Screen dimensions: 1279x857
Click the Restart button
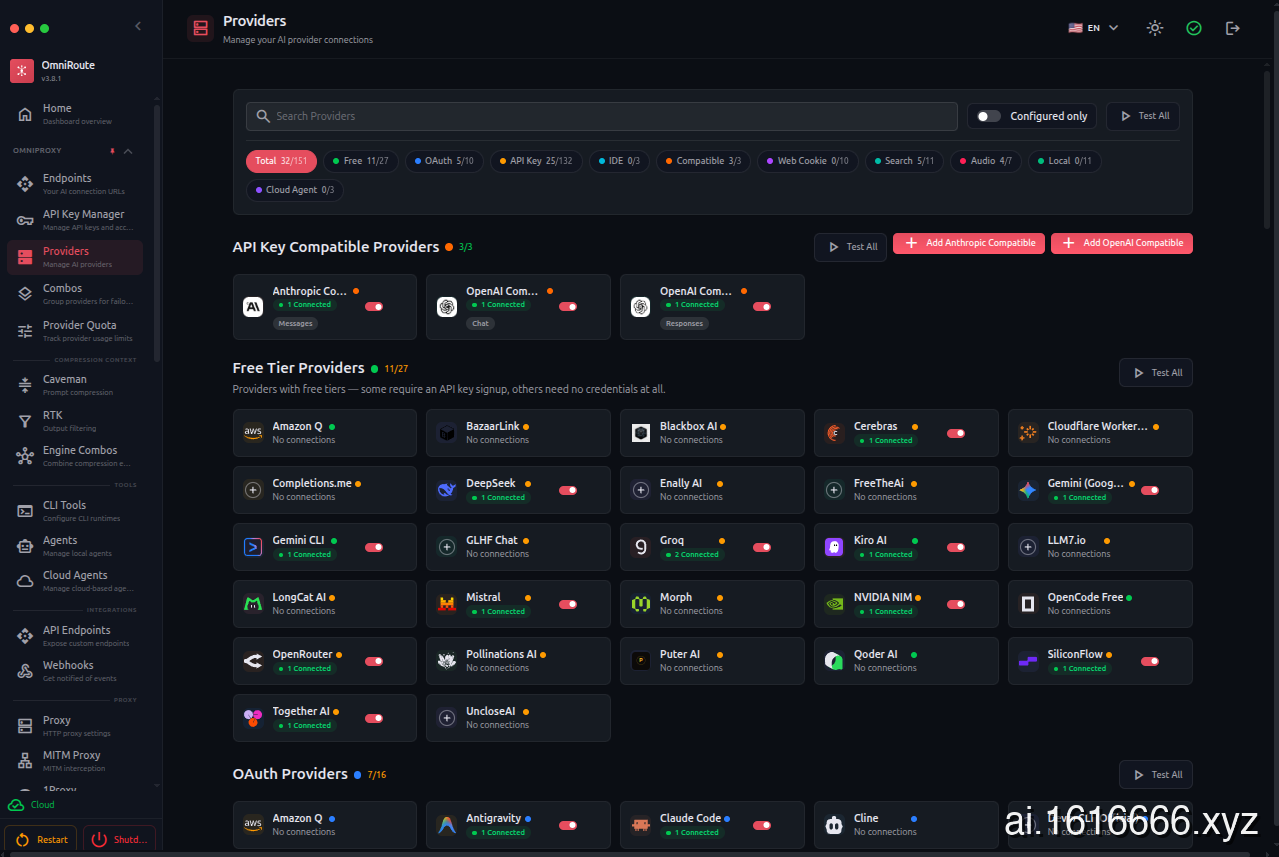(x=41, y=839)
